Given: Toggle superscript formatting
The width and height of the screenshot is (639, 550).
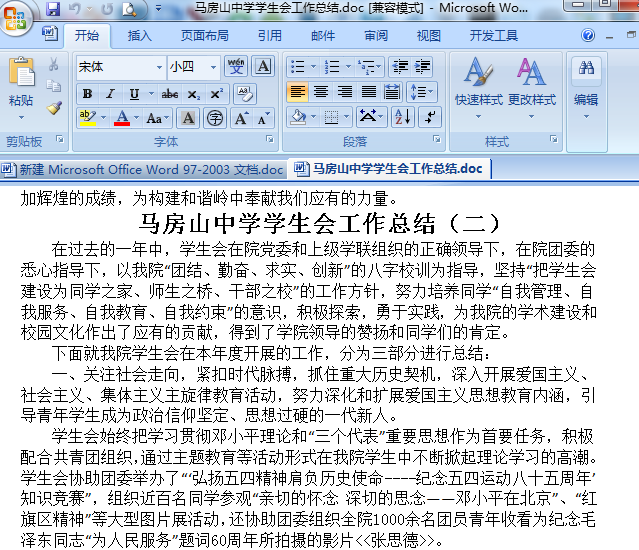Looking at the screenshot, I should tap(216, 94).
